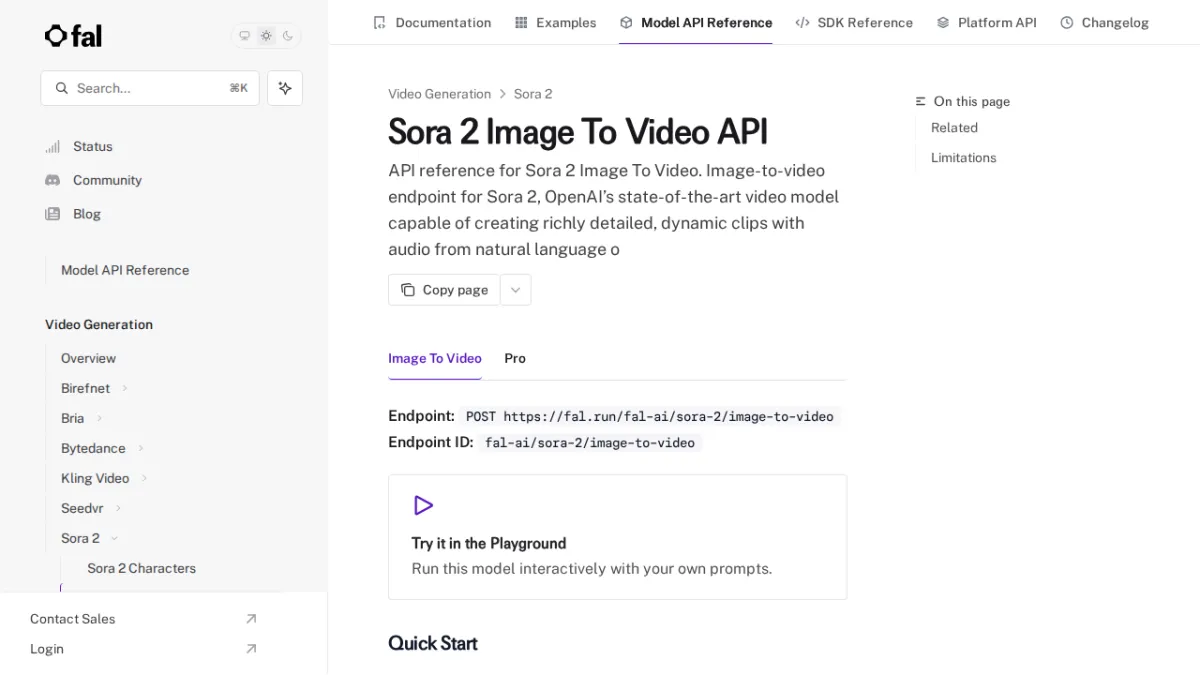Screen dimensions: 1200x675
Task: Switch to system theme mode
Action: click(244, 36)
